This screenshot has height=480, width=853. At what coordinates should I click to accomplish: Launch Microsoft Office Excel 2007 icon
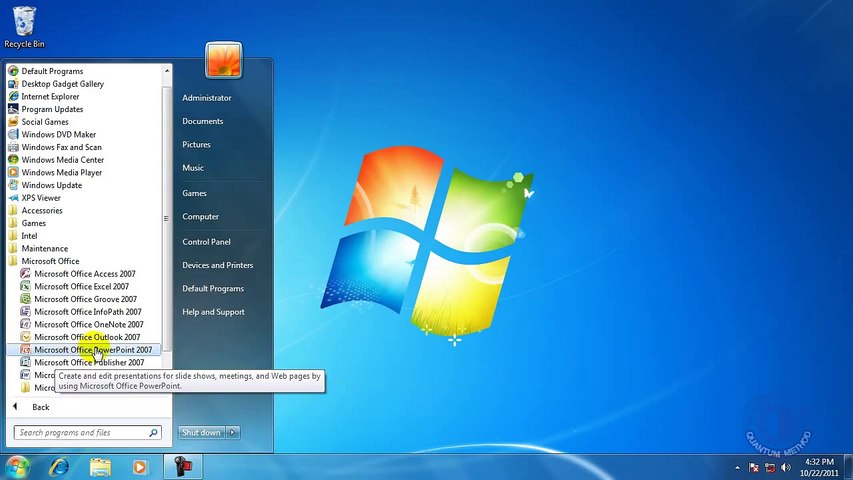pyautogui.click(x=25, y=286)
